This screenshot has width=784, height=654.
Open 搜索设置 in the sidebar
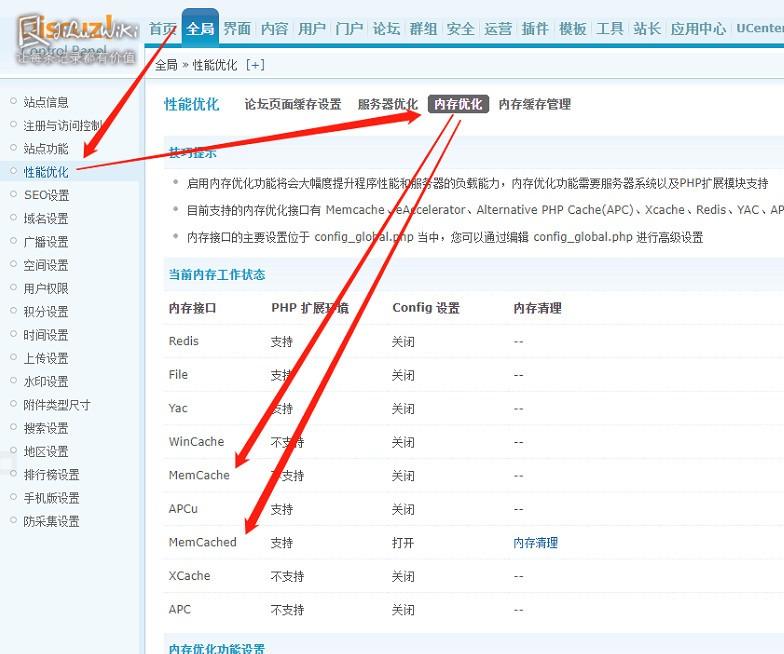[x=46, y=428]
